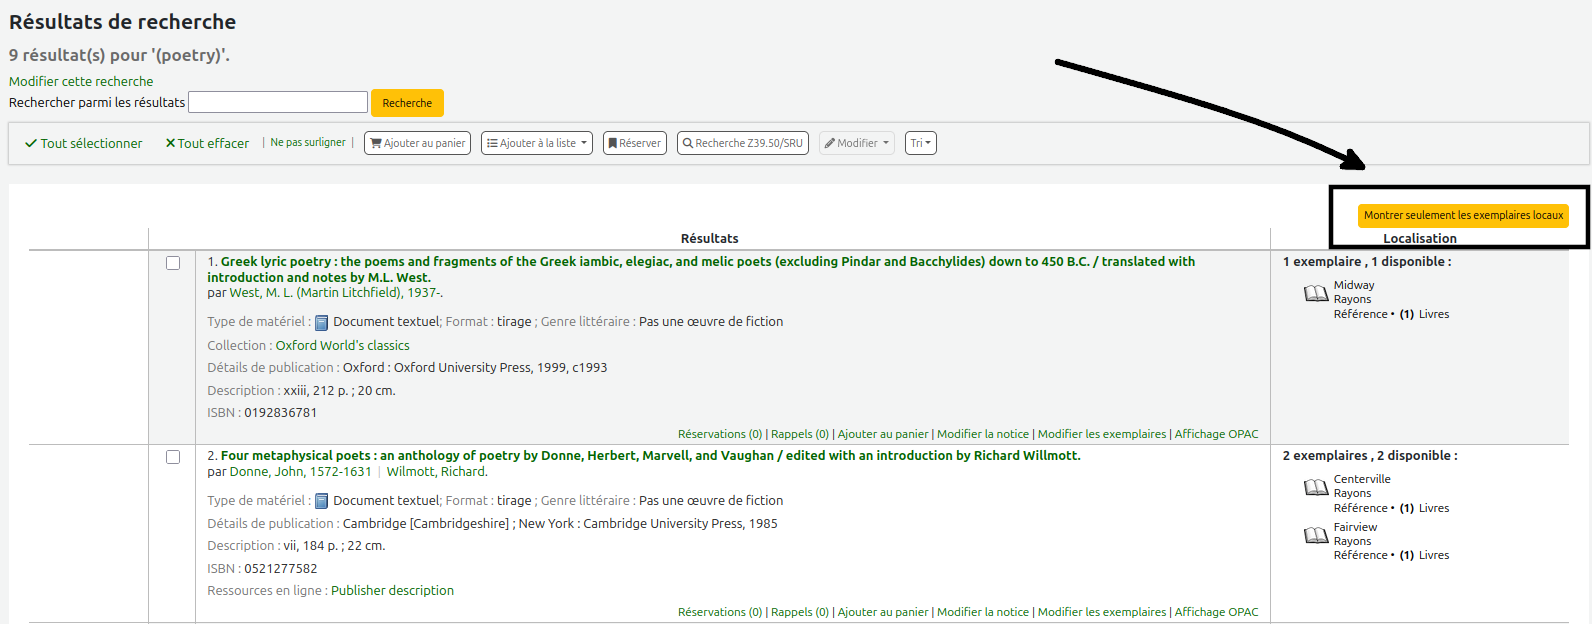This screenshot has width=1592, height=624.
Task: Click the book icon next to Midway
Action: pos(1316,293)
